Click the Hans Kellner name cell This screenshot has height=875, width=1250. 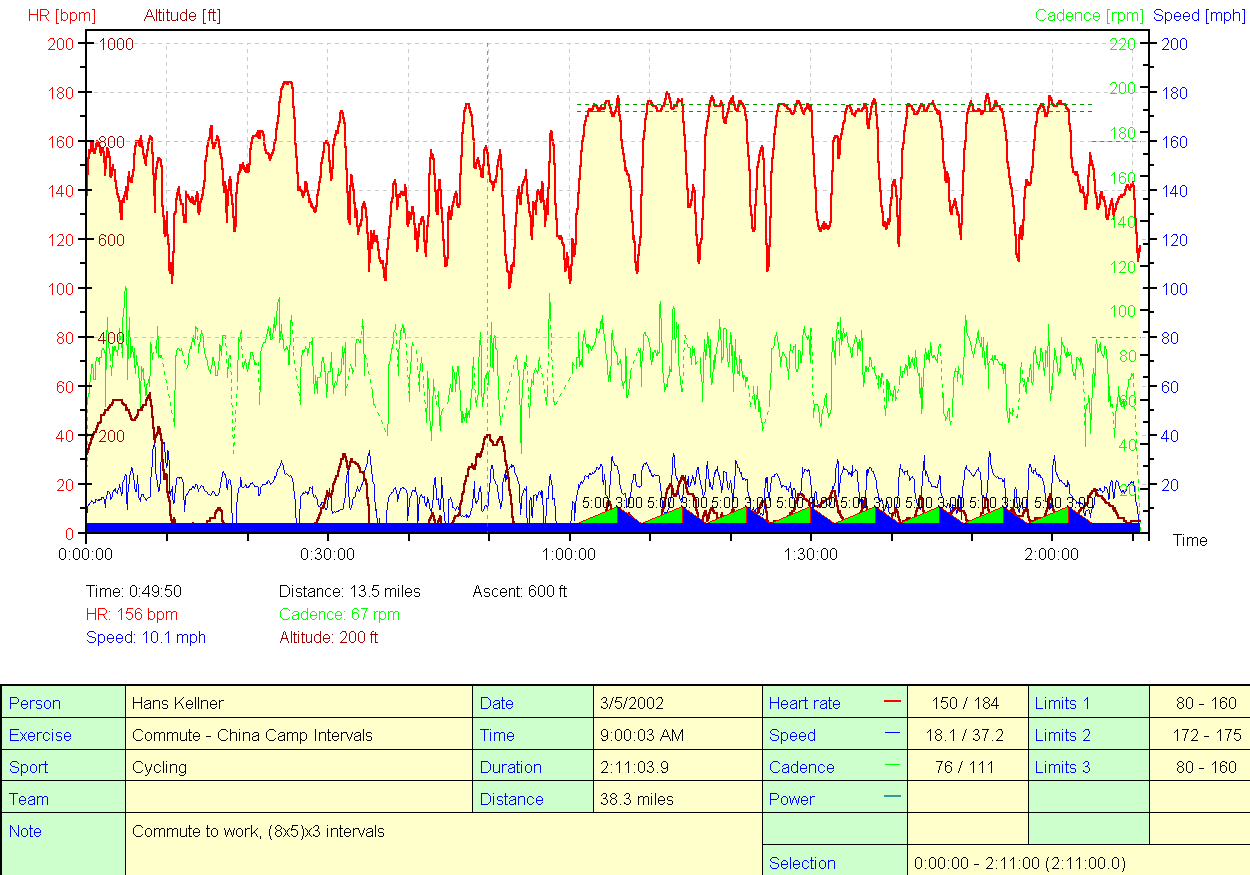pos(299,703)
